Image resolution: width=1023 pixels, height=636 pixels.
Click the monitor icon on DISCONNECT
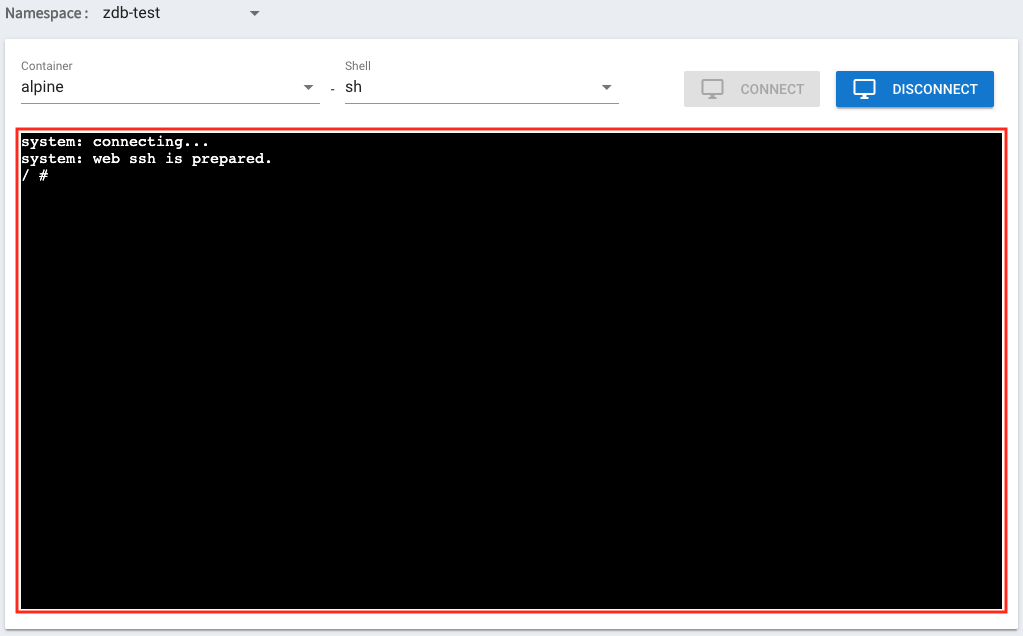click(864, 89)
